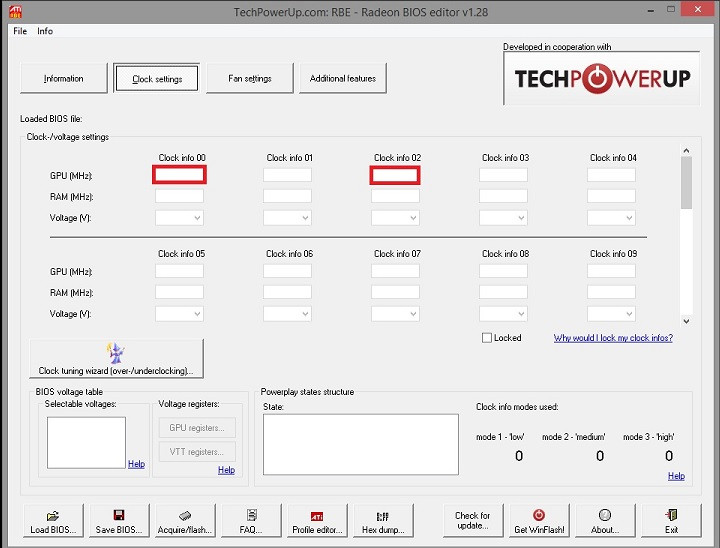Click the Powerplay State list box
Image resolution: width=720 pixels, height=548 pixels.
[x=361, y=444]
